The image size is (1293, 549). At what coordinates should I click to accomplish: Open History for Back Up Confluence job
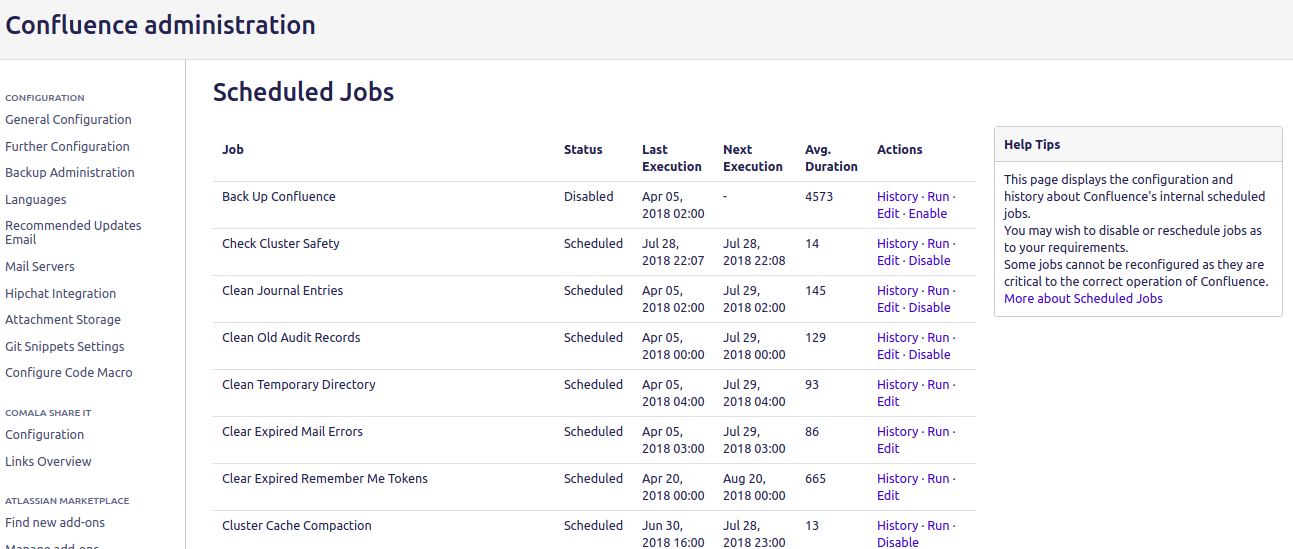click(x=897, y=197)
